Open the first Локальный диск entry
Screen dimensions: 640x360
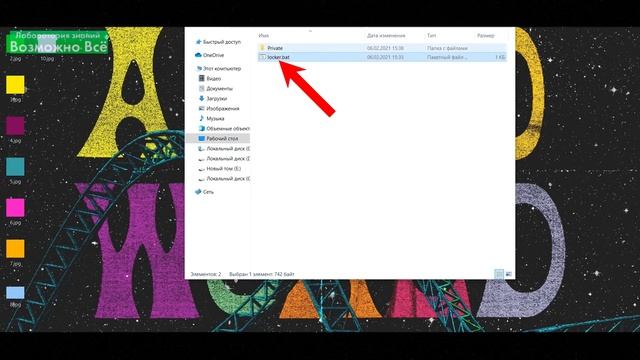coord(224,149)
